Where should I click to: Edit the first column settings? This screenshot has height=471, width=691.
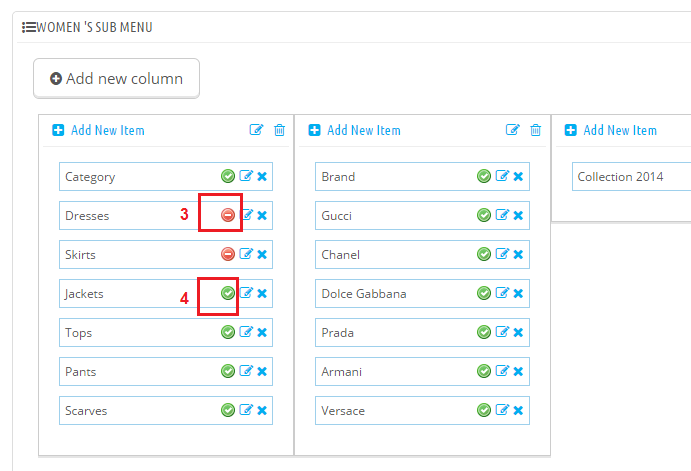coord(256,130)
